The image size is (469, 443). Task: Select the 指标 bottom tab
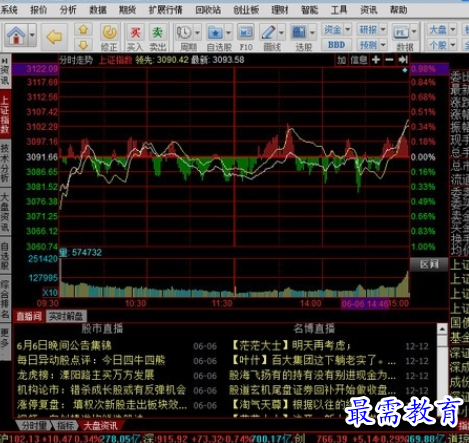coord(65,426)
